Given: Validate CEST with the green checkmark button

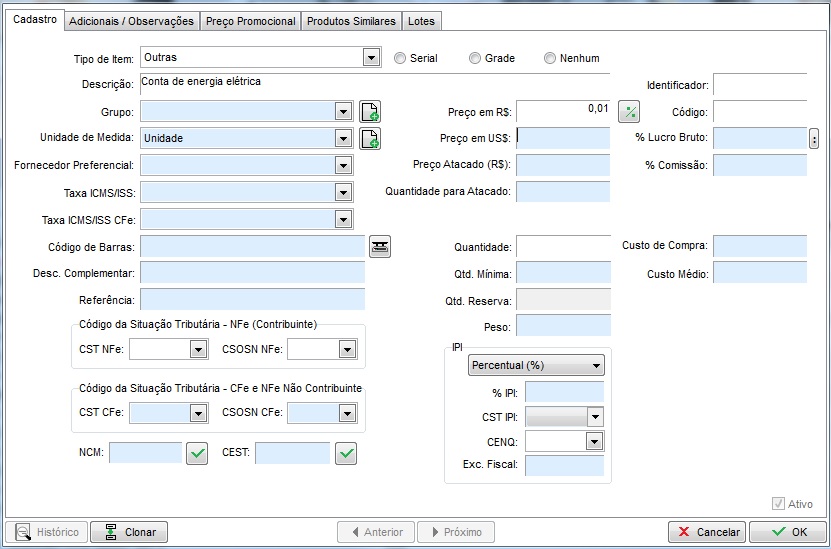Looking at the screenshot, I should pos(346,454).
